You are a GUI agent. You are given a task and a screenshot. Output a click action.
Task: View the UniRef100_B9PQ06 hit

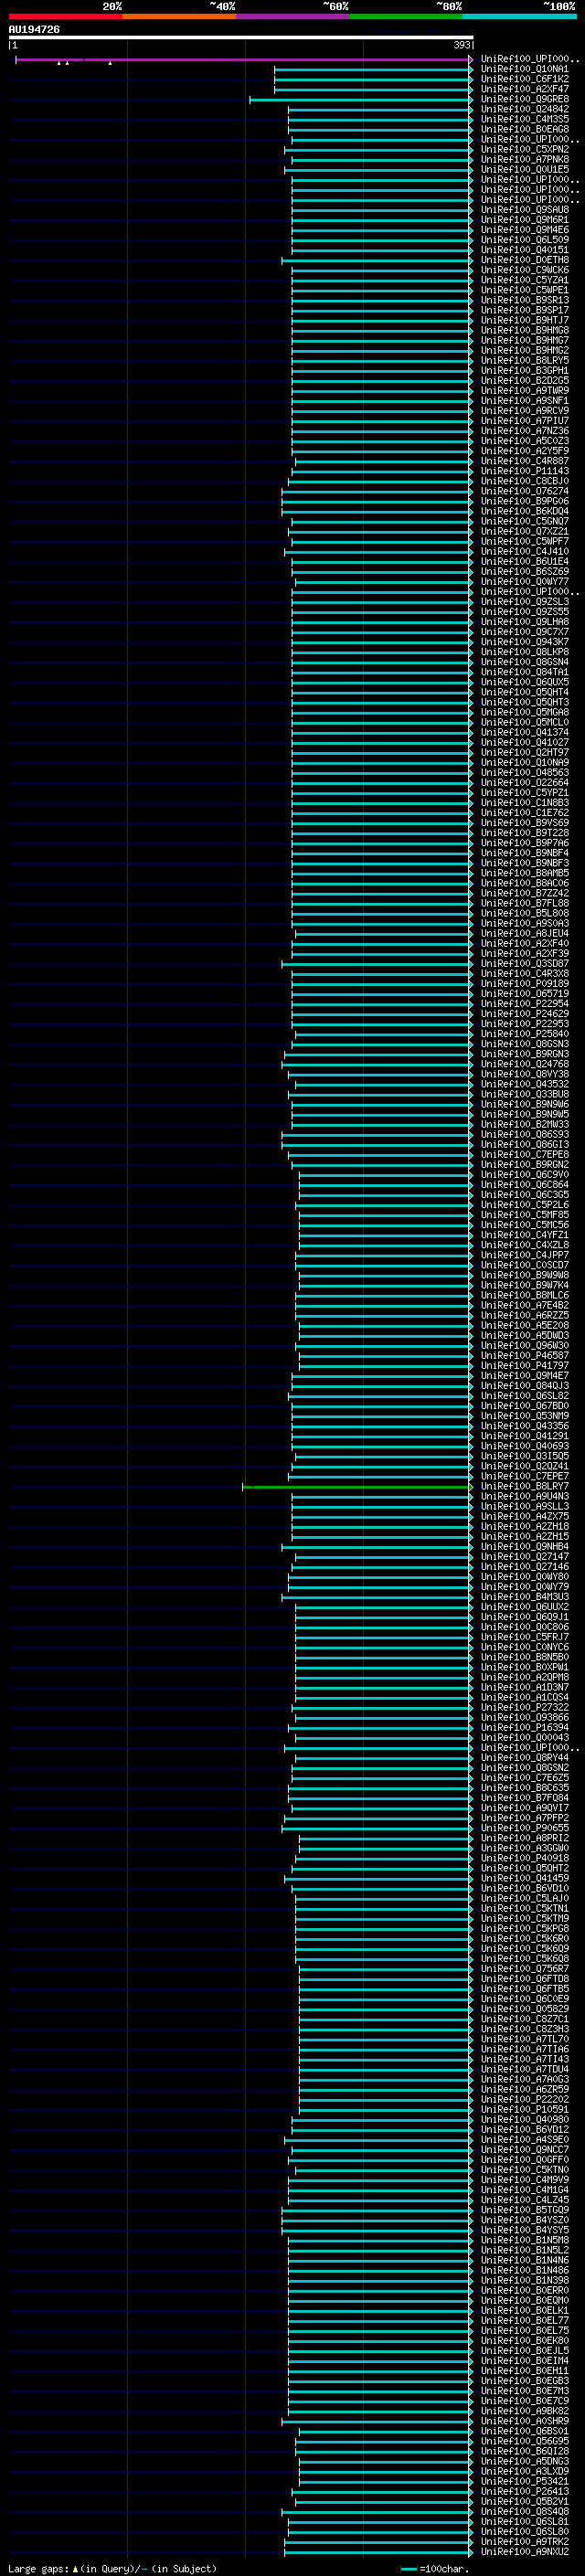(525, 501)
